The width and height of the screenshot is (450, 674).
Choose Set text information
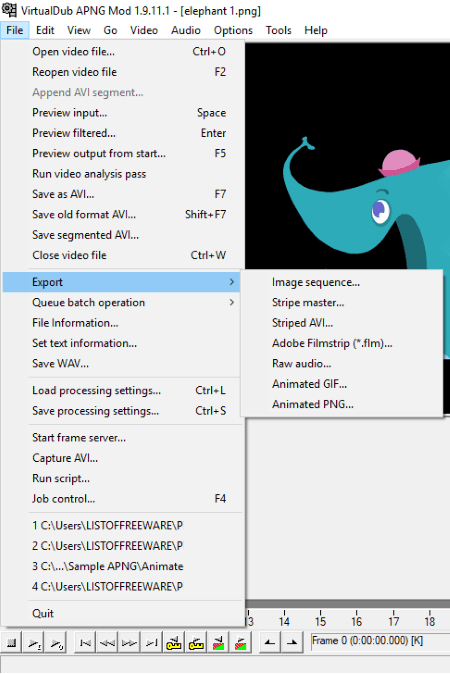(123, 343)
